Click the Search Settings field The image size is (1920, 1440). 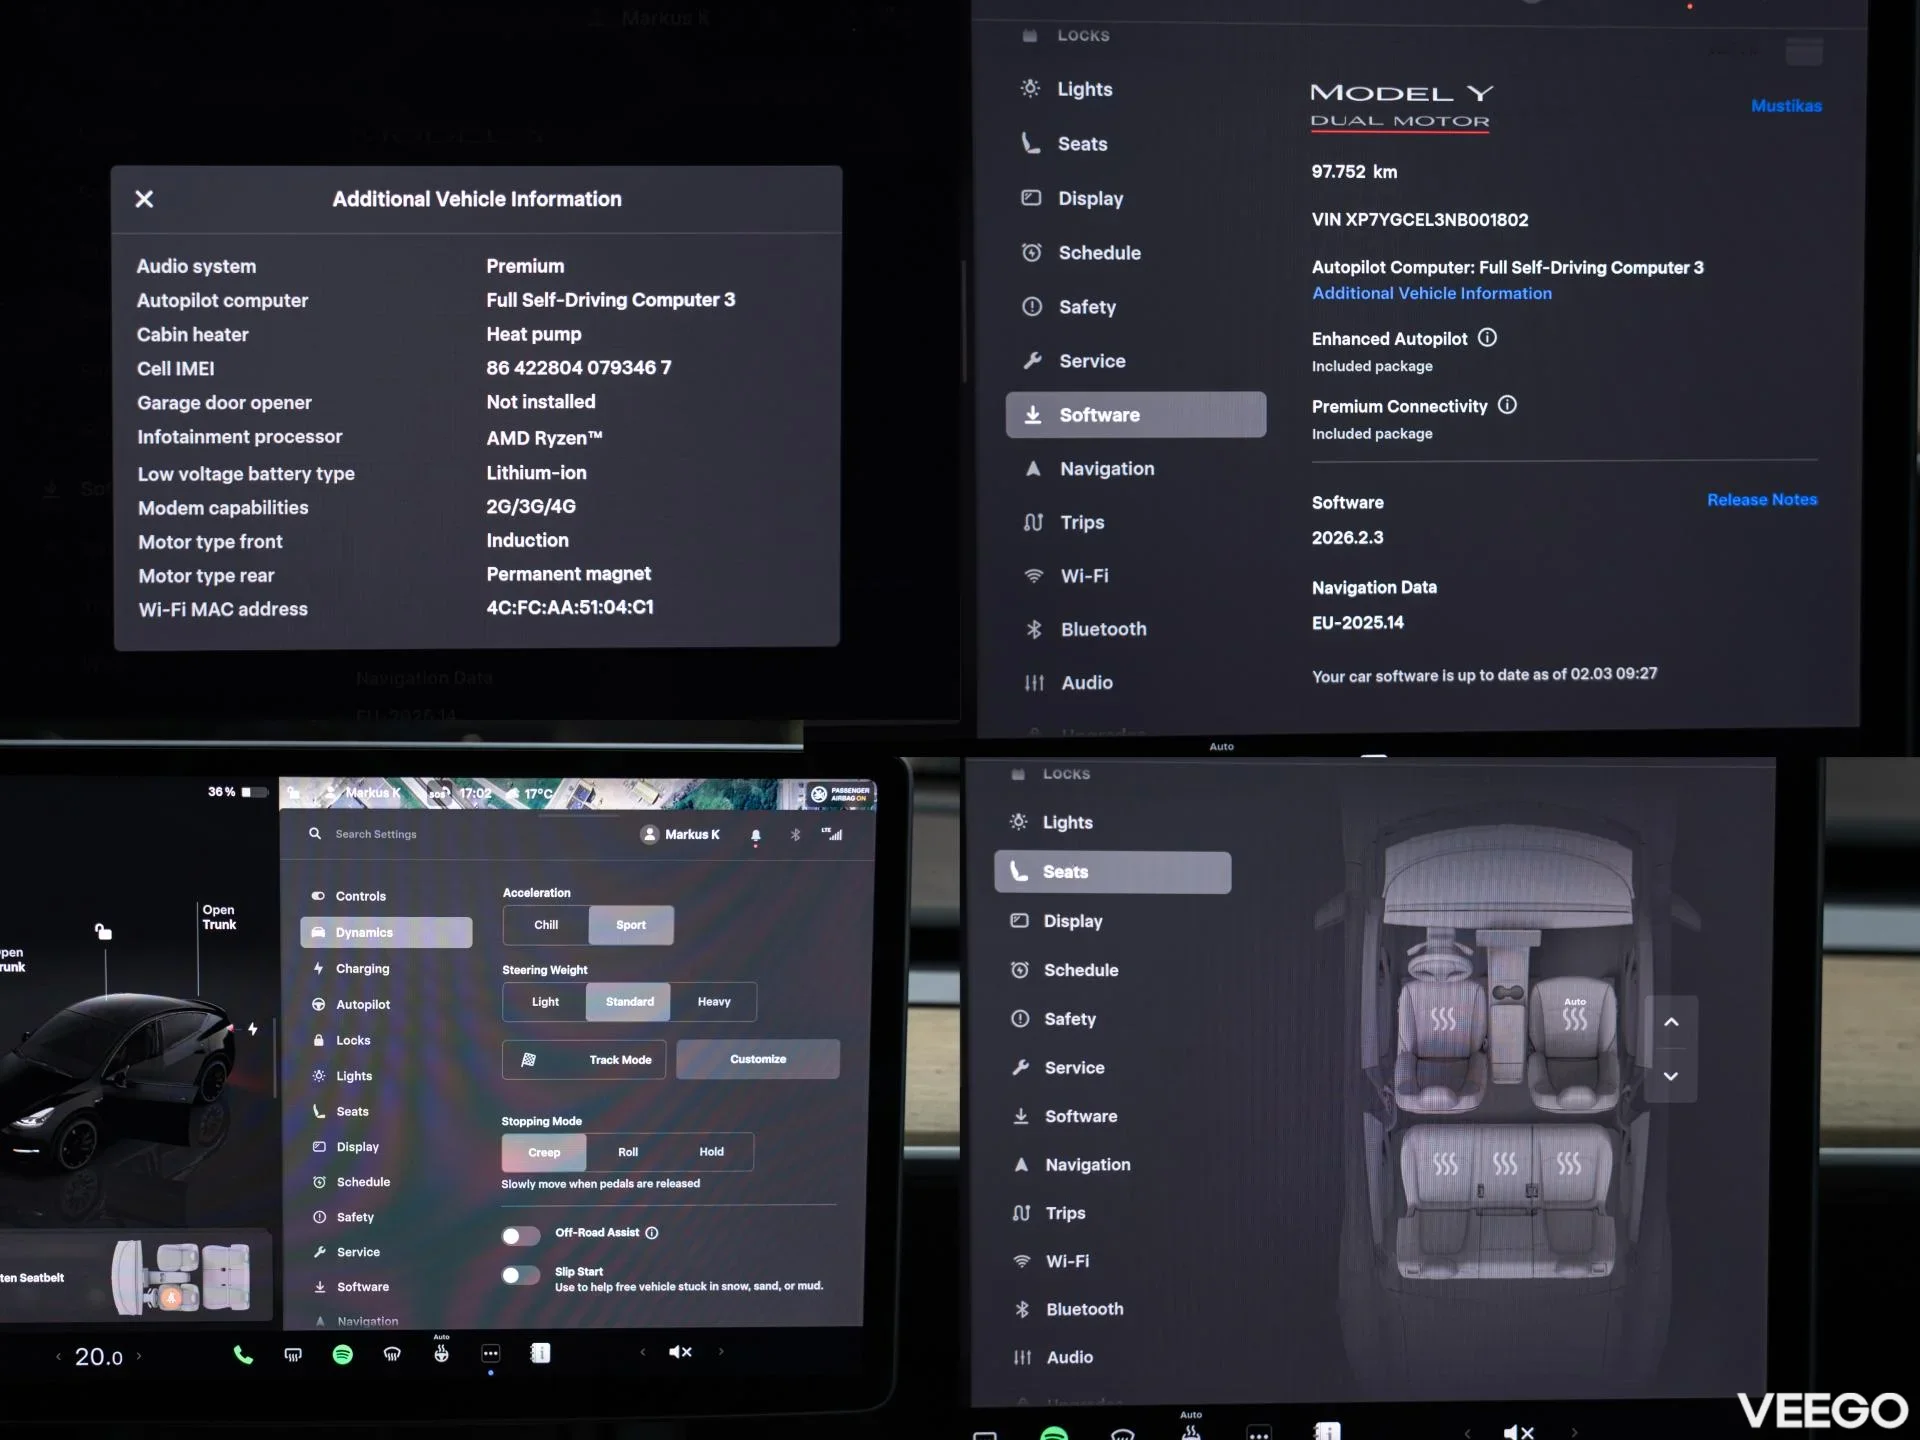376,834
